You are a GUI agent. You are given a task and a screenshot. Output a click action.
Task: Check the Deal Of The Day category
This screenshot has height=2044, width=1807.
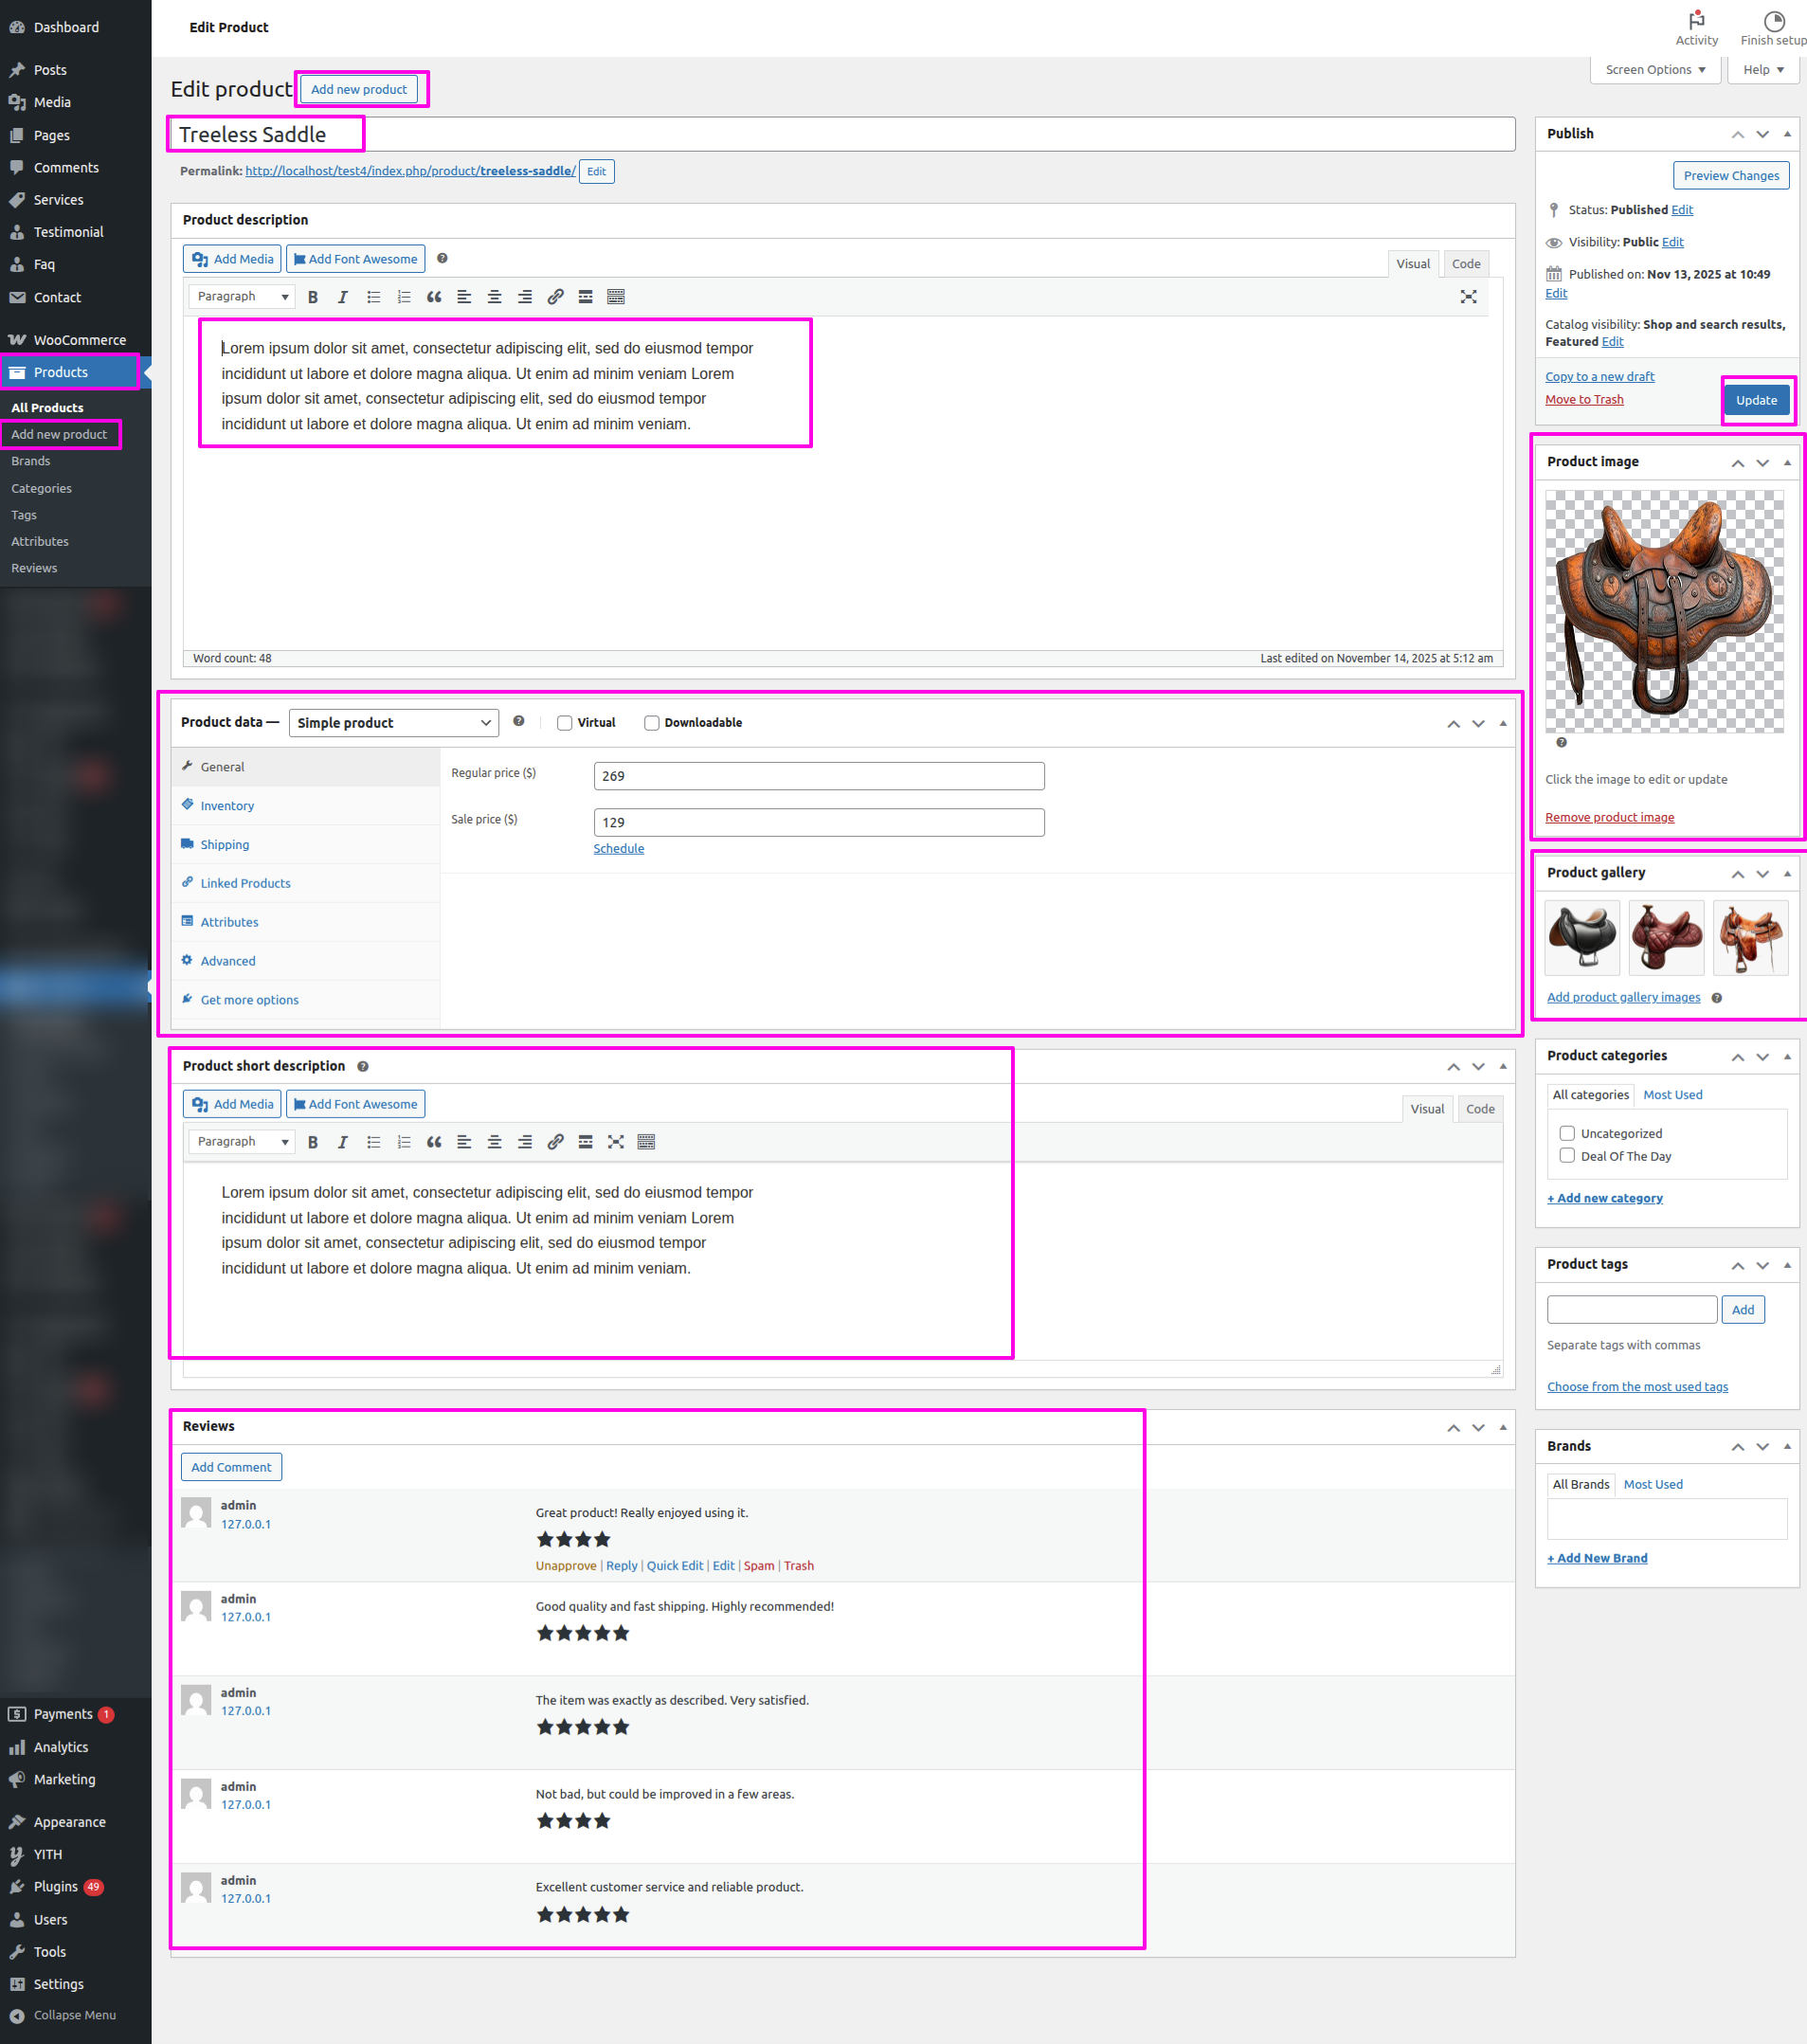point(1567,1156)
